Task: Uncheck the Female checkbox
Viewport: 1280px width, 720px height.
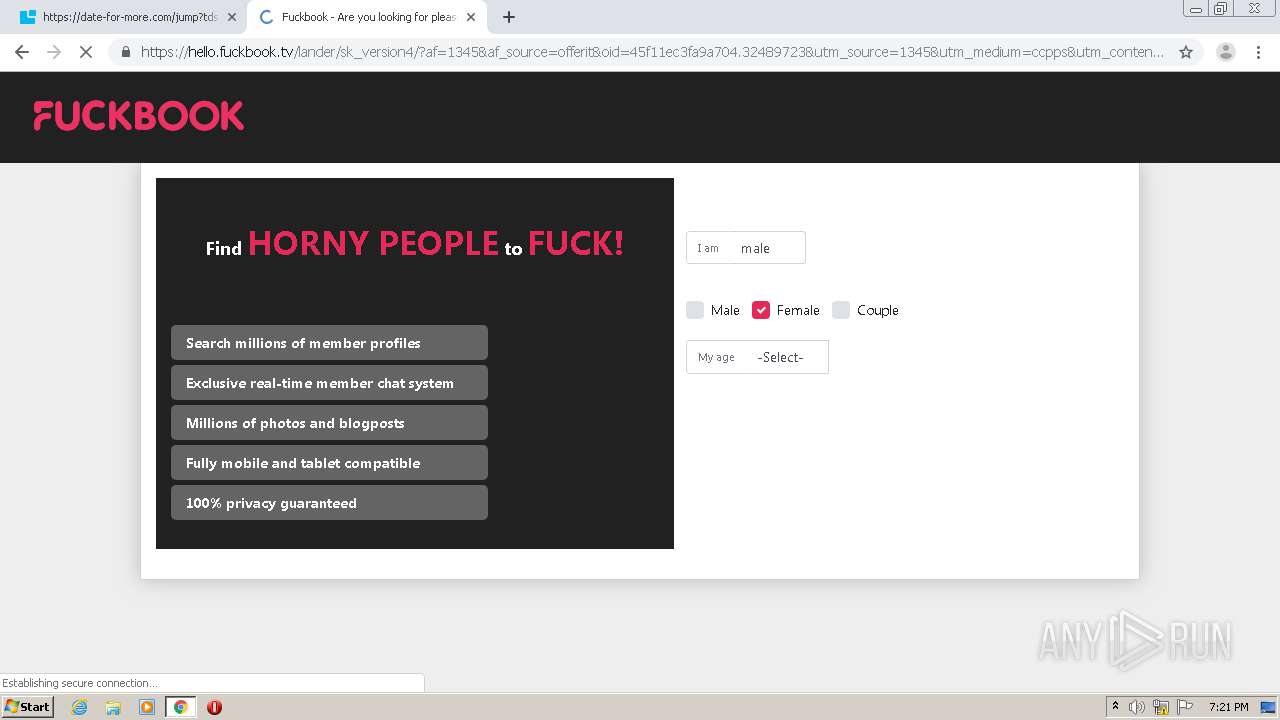Action: [x=761, y=310]
